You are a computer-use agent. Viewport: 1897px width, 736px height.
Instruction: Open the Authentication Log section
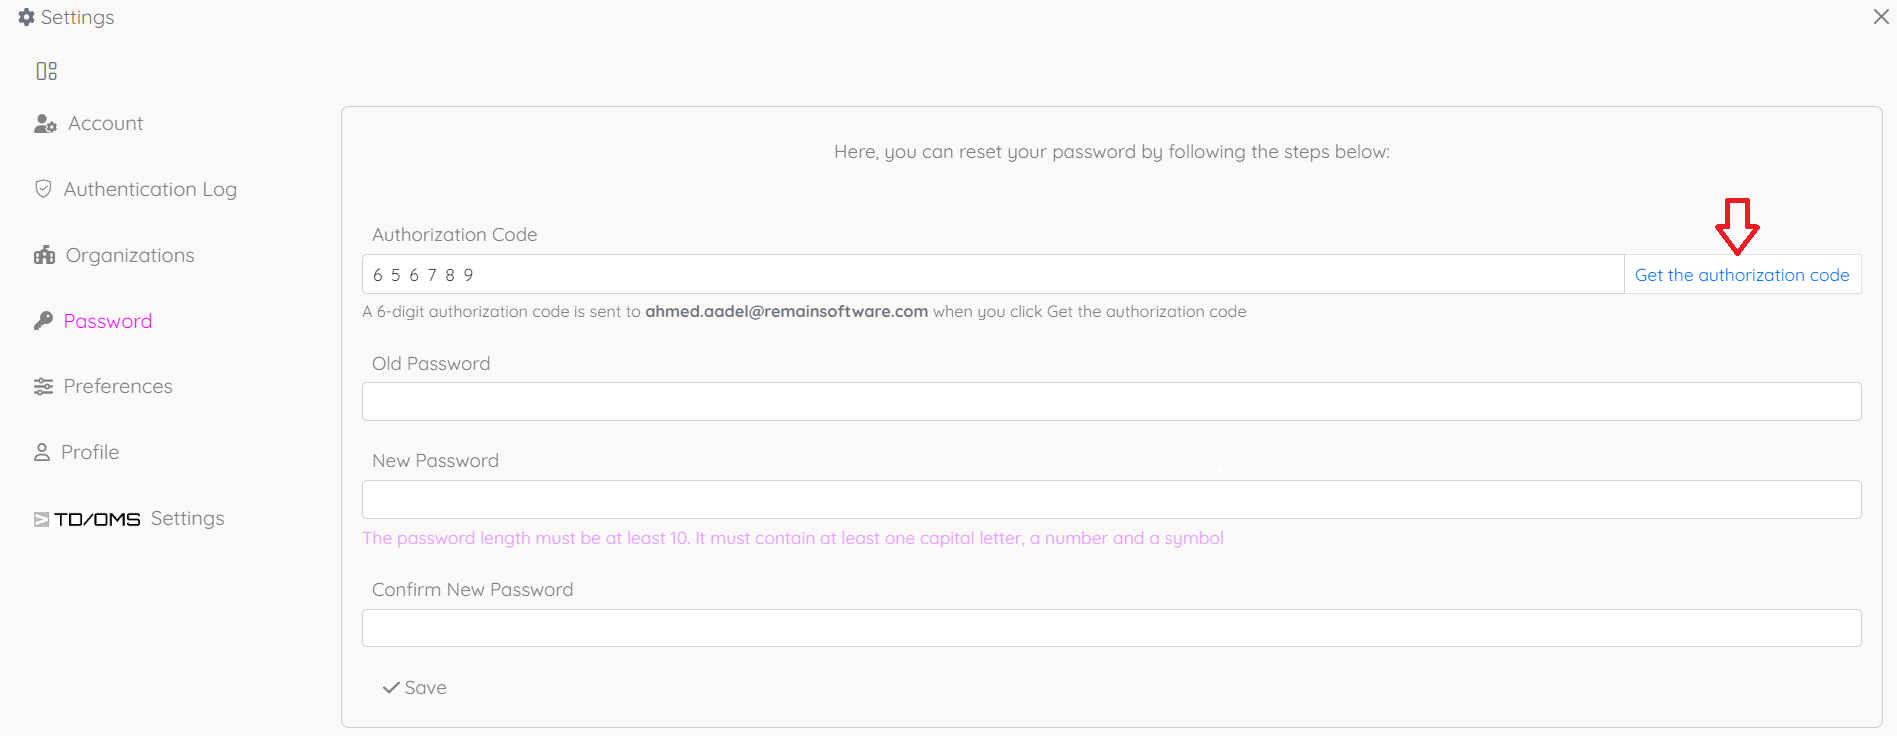pos(150,189)
